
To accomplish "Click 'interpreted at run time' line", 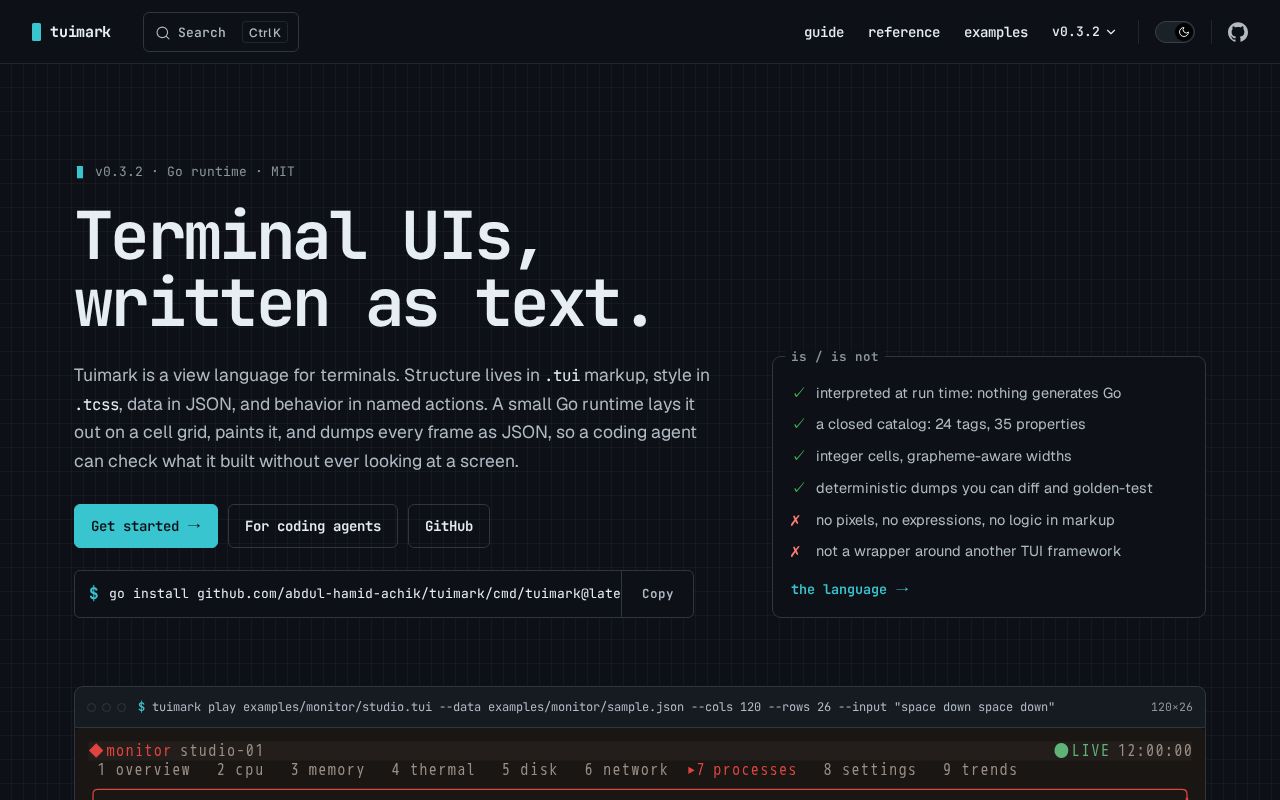I will 968,393.
